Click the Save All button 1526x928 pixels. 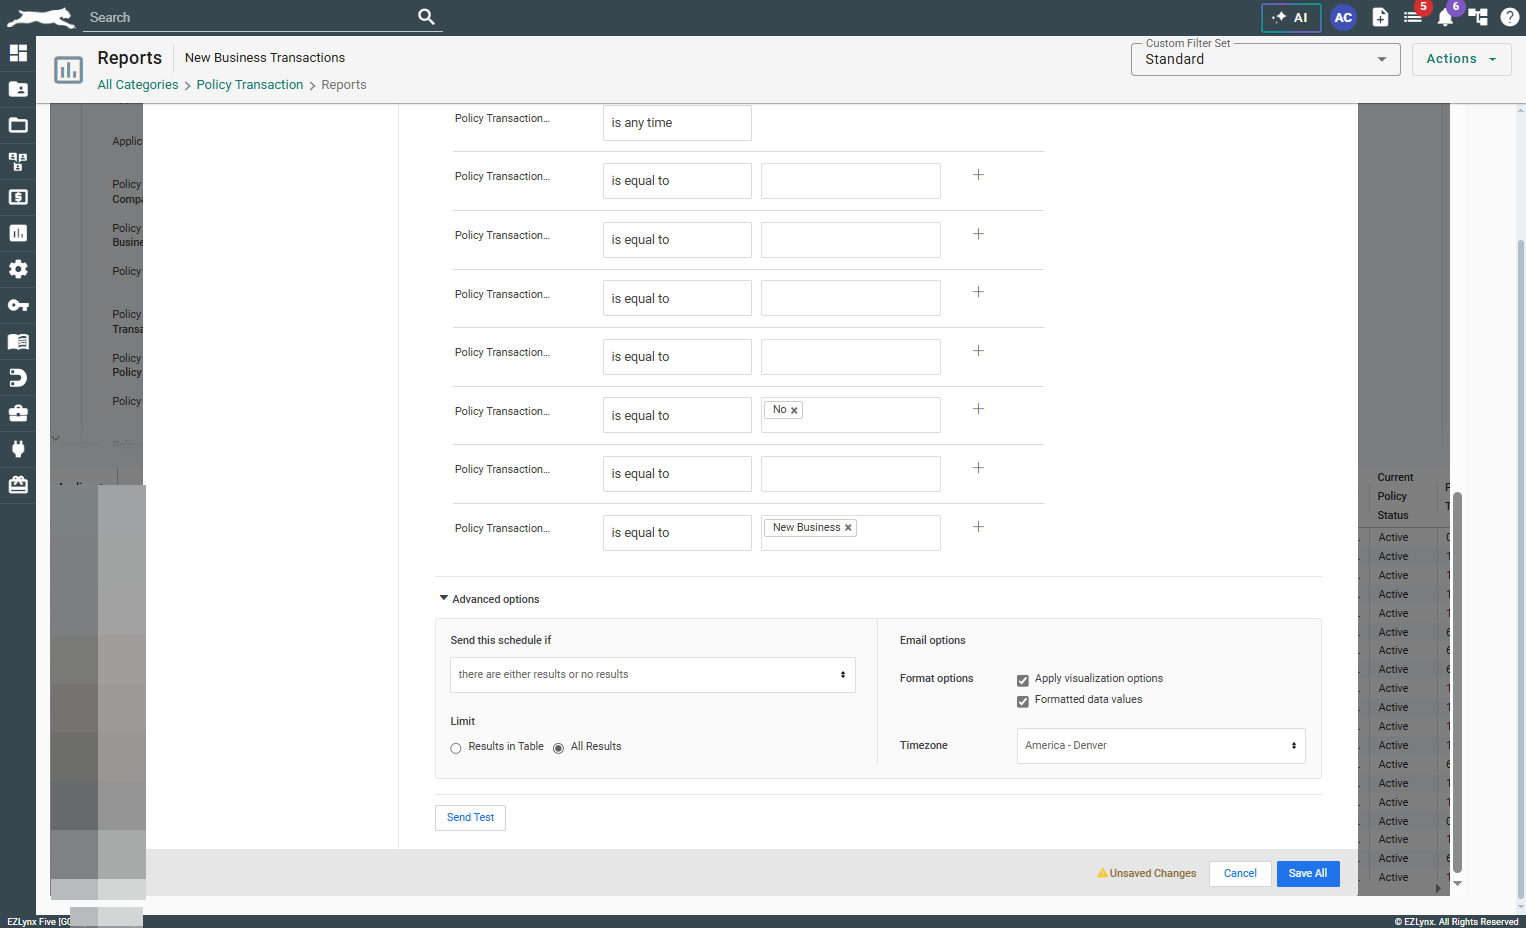tap(1308, 874)
